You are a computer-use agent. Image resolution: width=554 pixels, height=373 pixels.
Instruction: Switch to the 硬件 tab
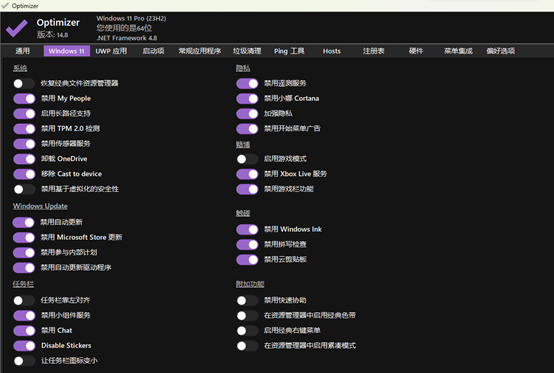pos(416,51)
